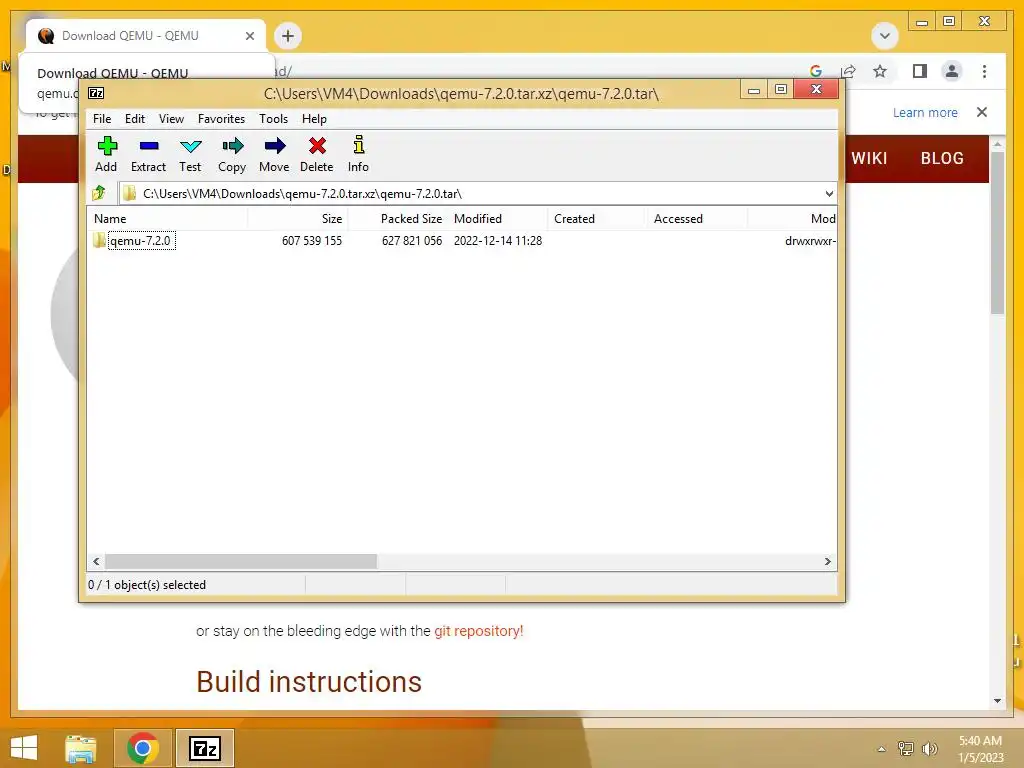The width and height of the screenshot is (1024, 768).
Task: Sort by Packed Size column header
Action: (x=398, y=219)
